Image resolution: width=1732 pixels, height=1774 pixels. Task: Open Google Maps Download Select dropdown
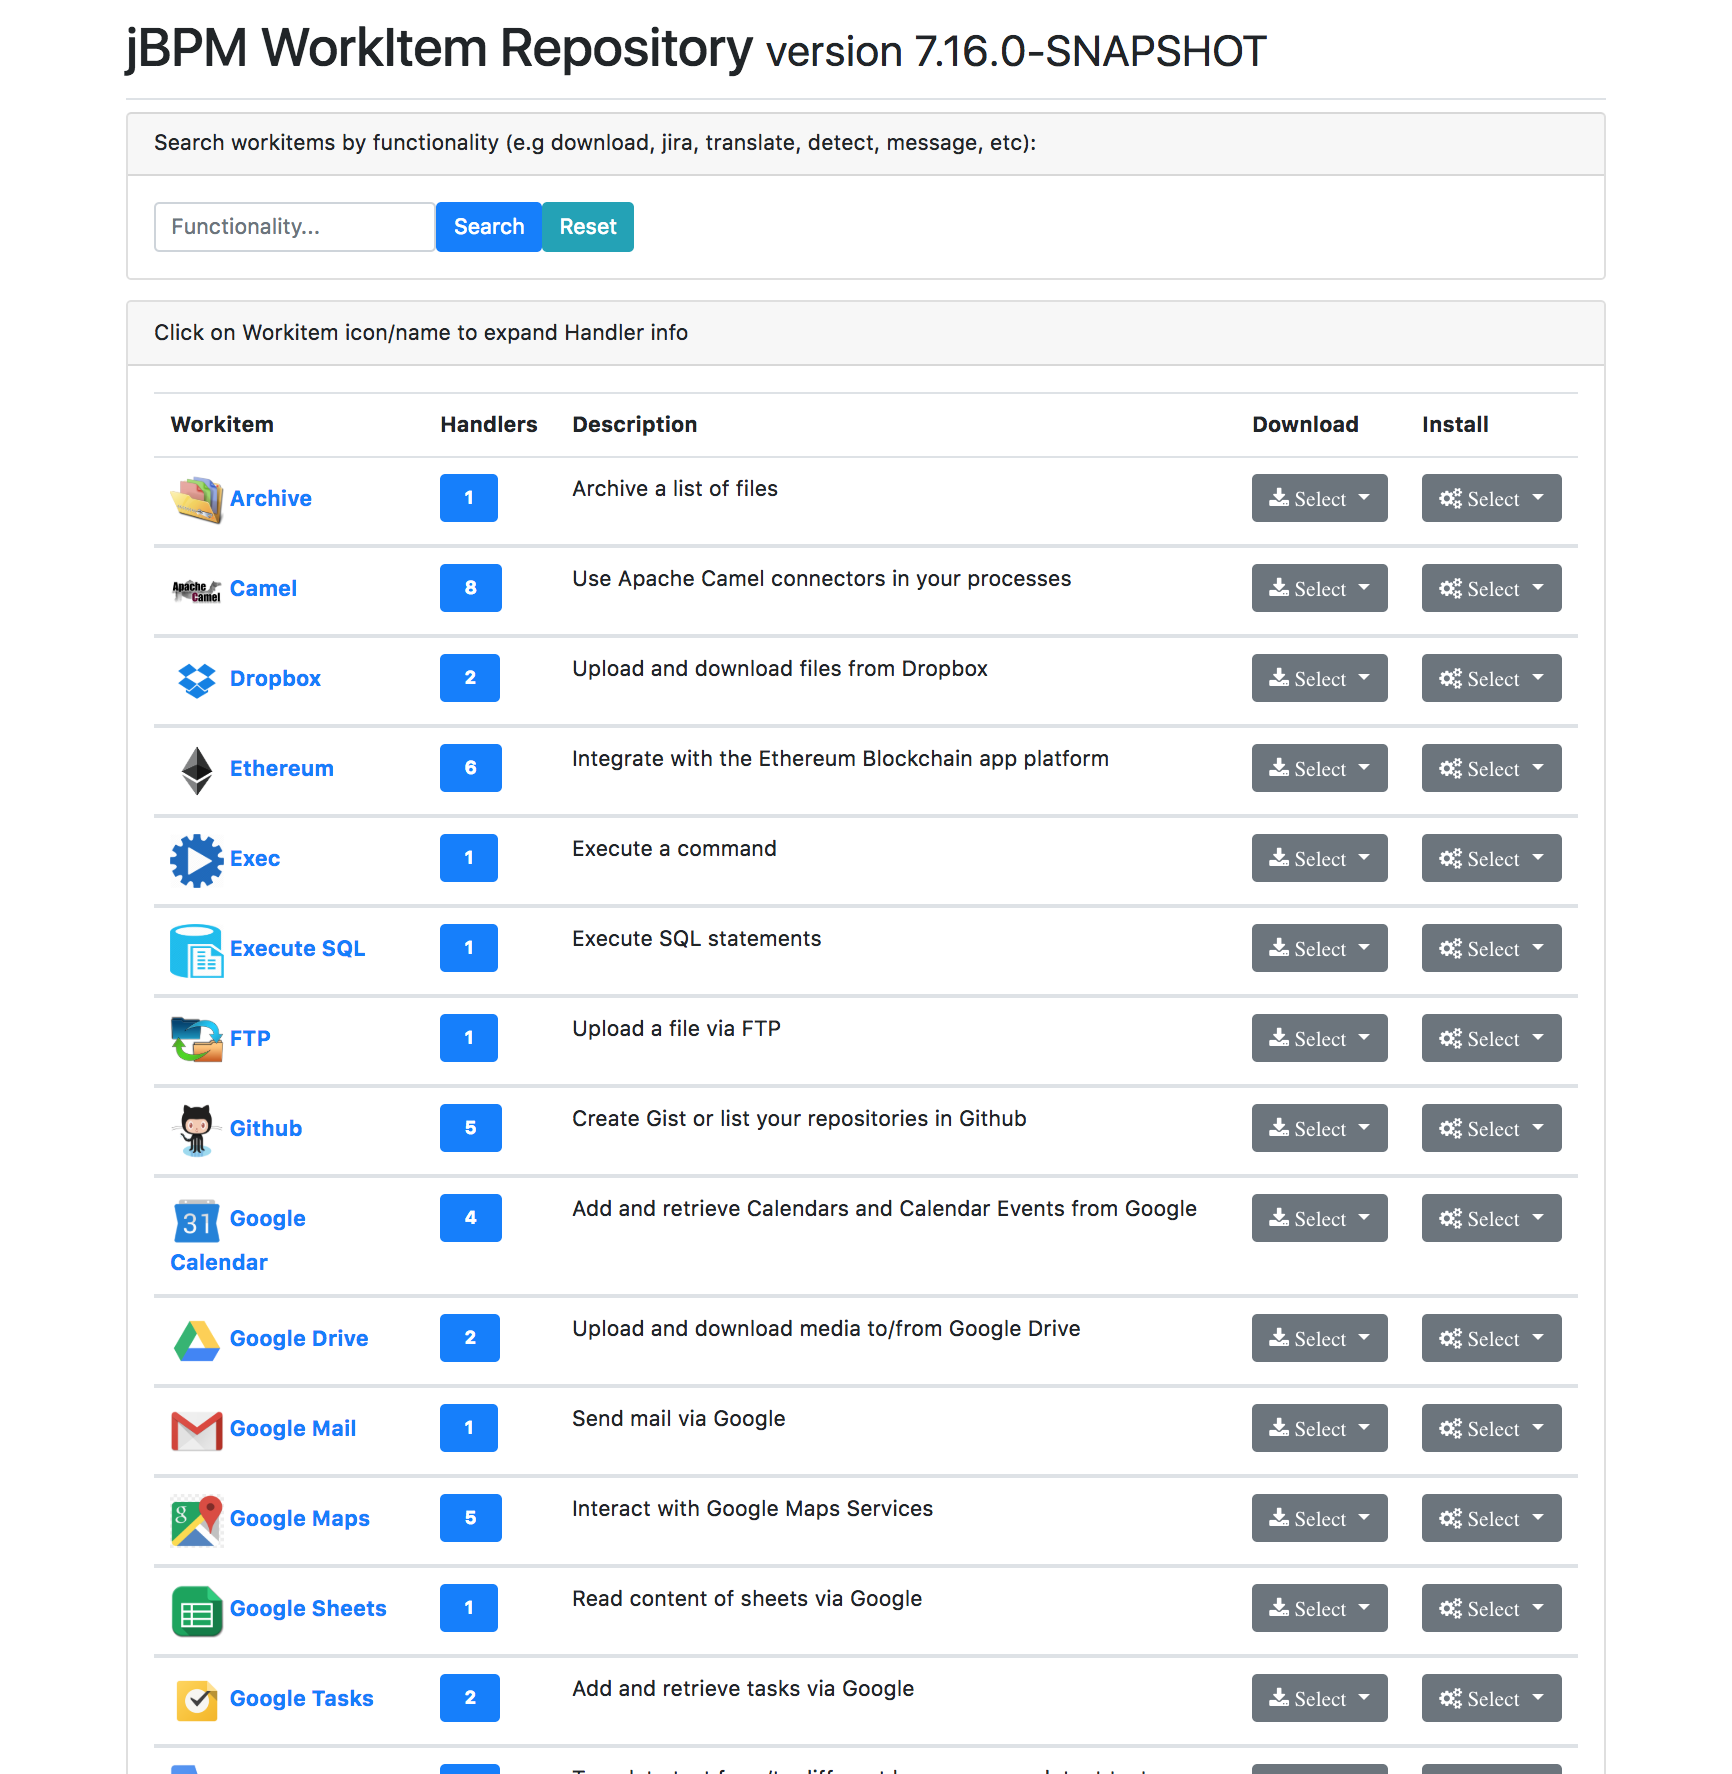pos(1320,1518)
